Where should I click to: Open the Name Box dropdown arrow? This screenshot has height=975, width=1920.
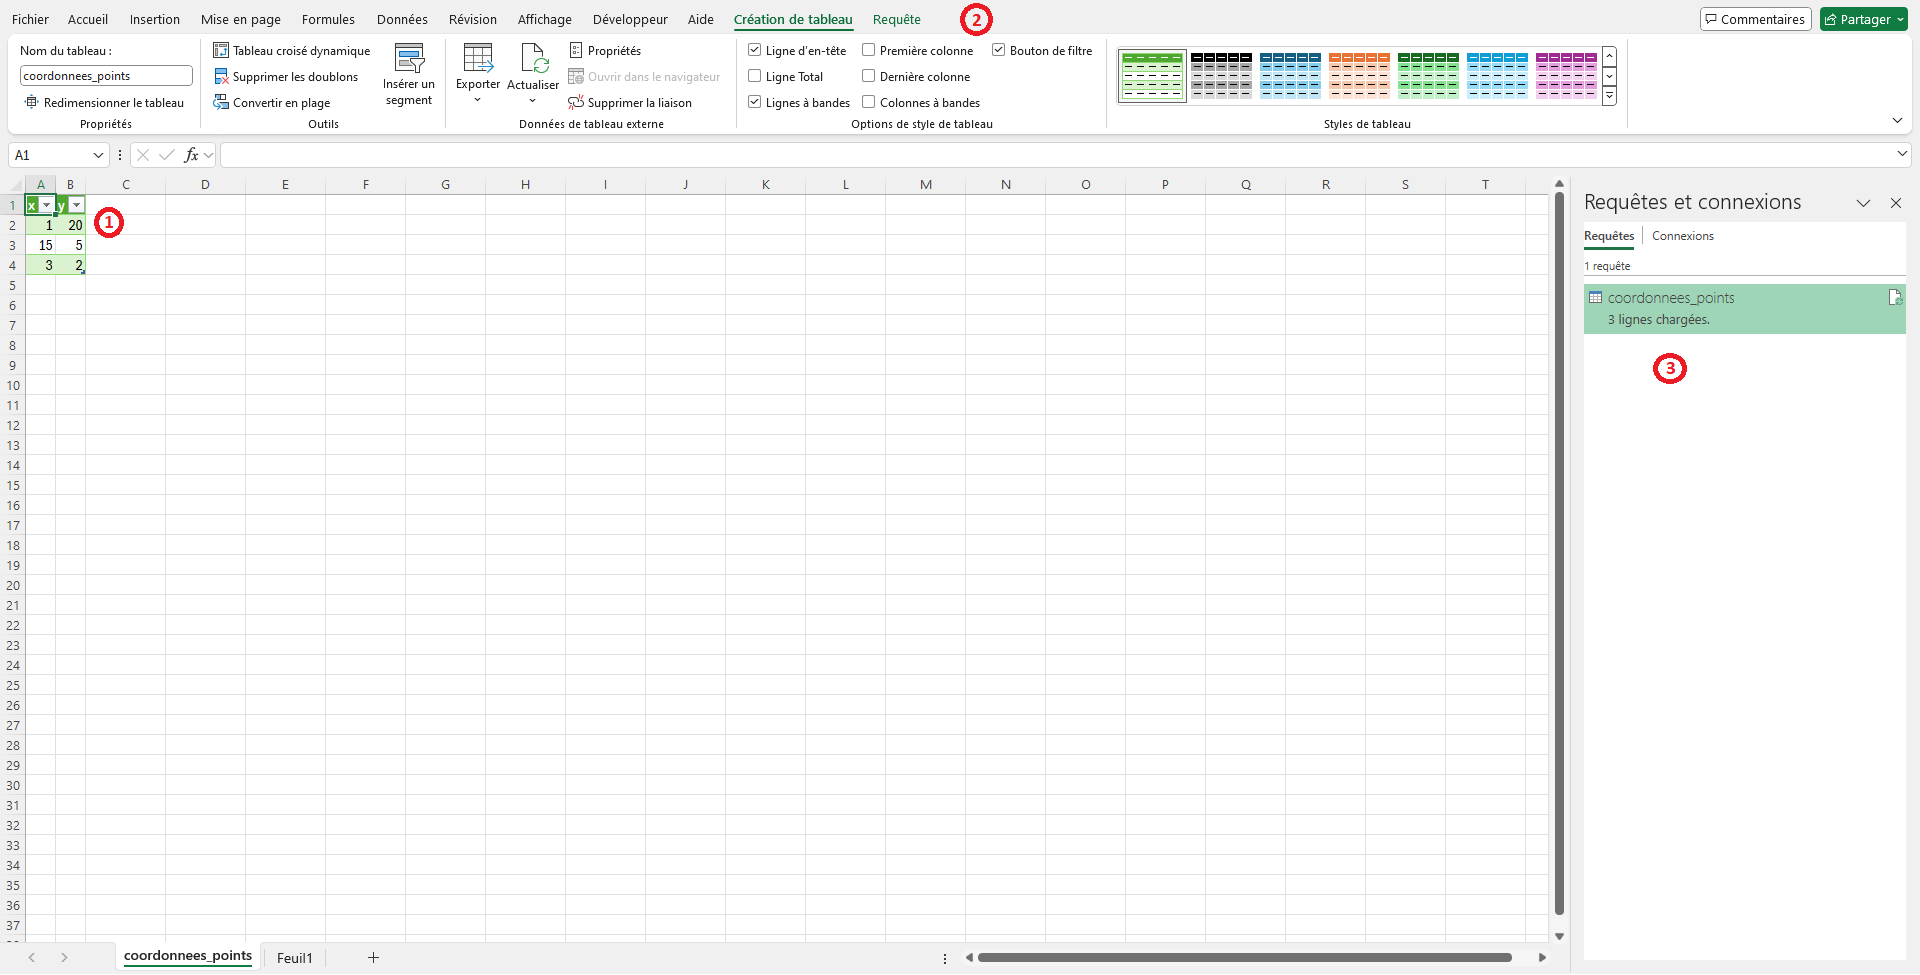point(98,155)
